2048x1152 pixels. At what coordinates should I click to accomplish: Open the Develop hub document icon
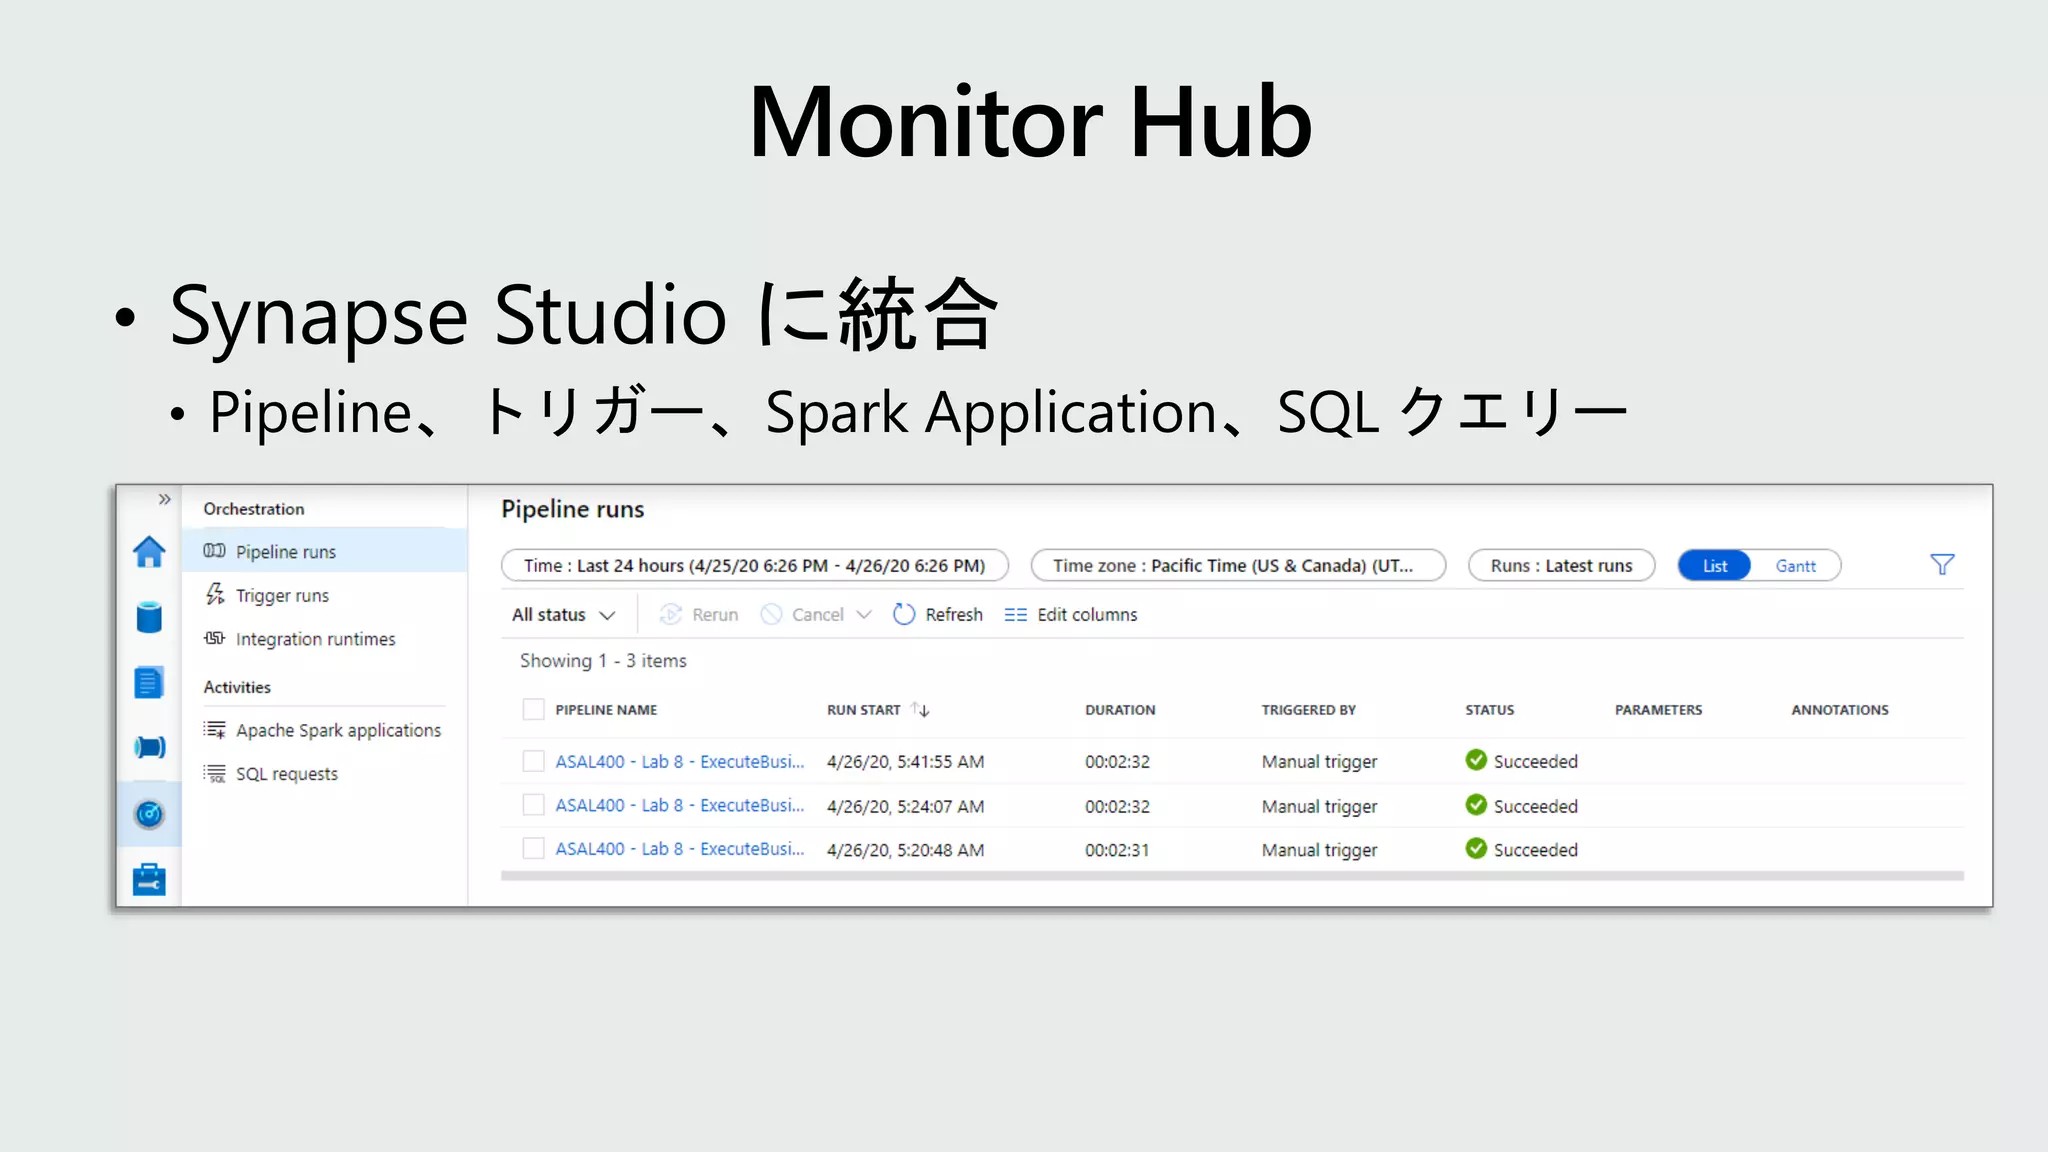(149, 683)
